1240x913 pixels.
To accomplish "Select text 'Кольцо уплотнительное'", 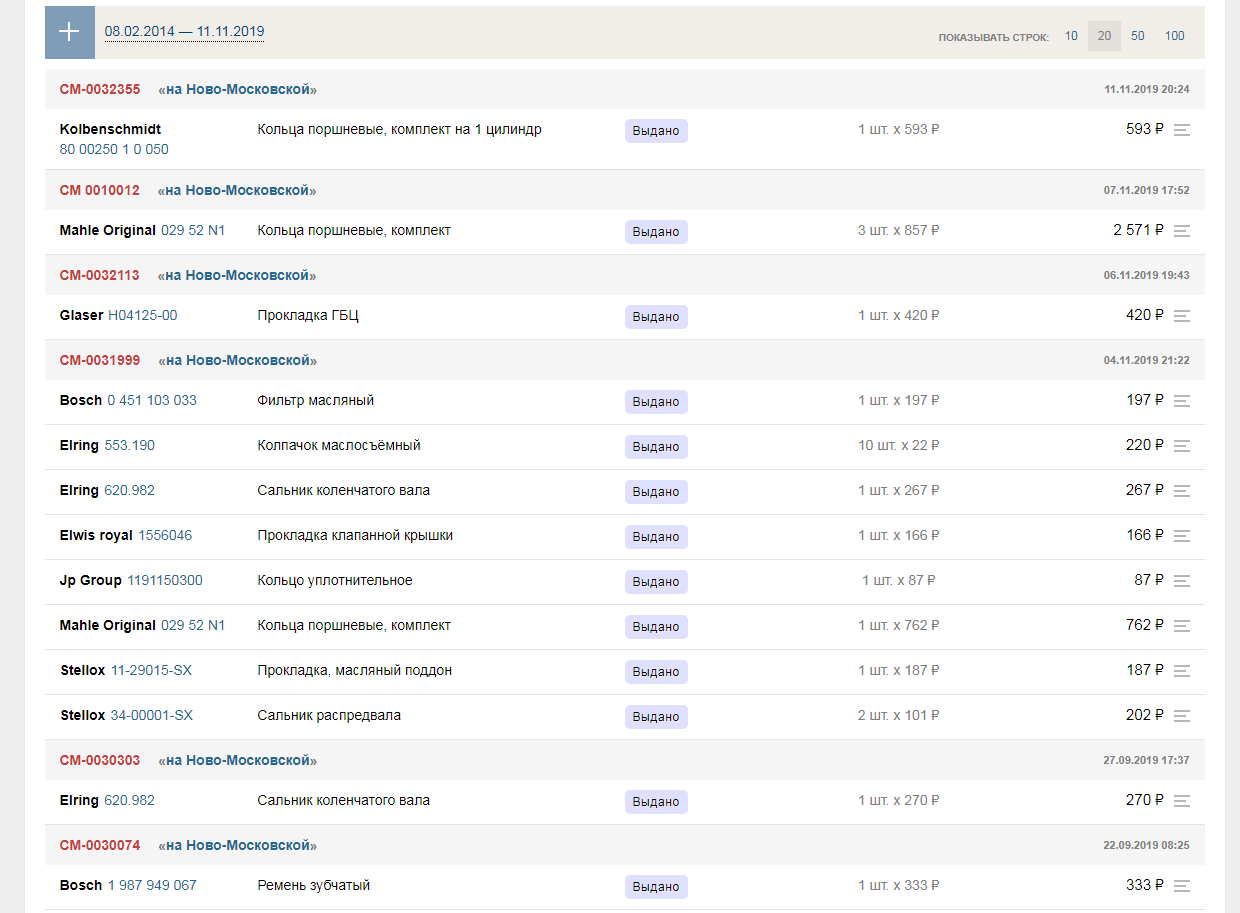I will point(335,580).
